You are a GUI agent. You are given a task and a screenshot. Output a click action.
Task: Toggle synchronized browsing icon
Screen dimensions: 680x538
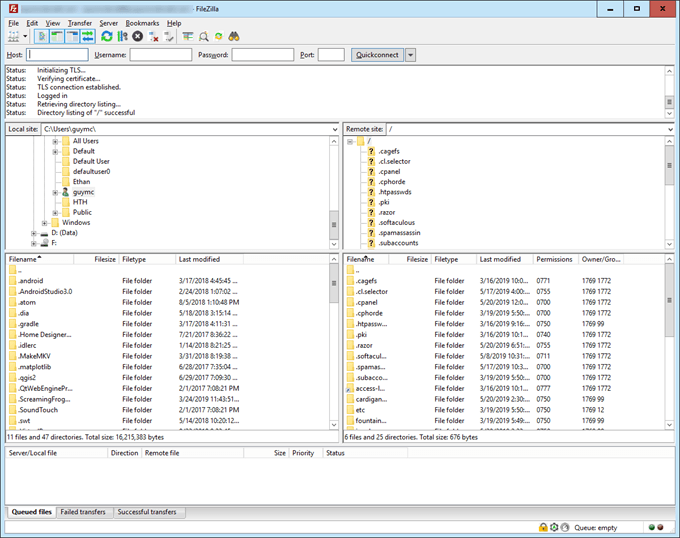[x=219, y=36]
